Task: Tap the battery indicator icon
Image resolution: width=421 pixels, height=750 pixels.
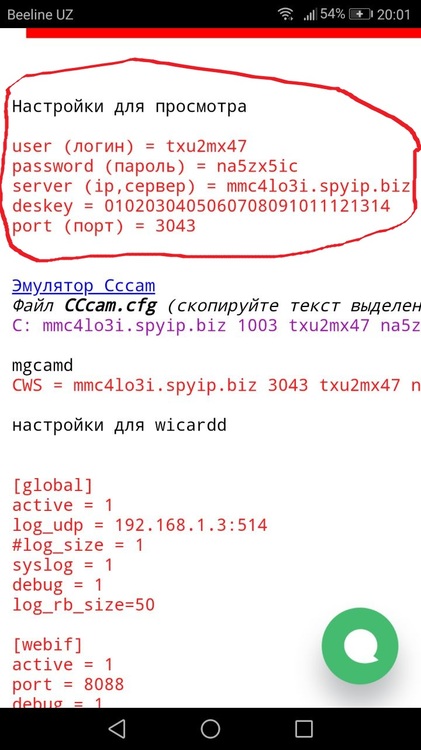Action: pyautogui.click(x=361, y=14)
